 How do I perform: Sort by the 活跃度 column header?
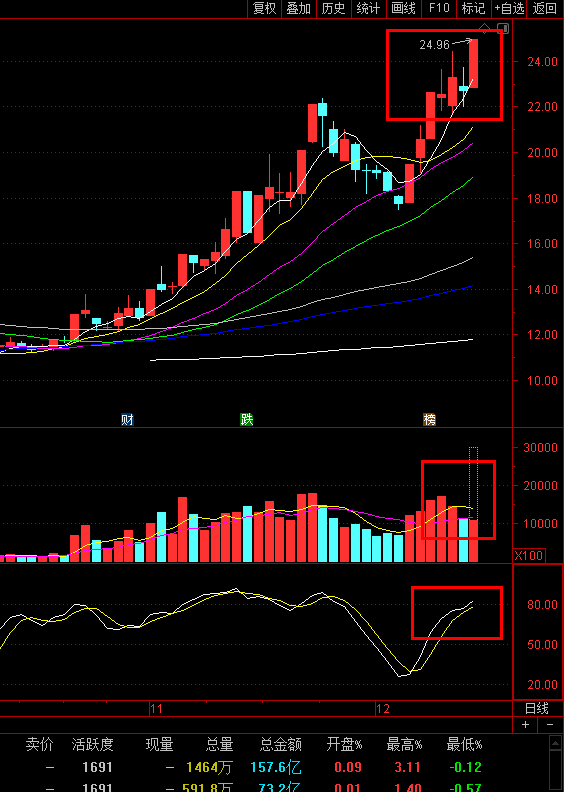pos(92,744)
